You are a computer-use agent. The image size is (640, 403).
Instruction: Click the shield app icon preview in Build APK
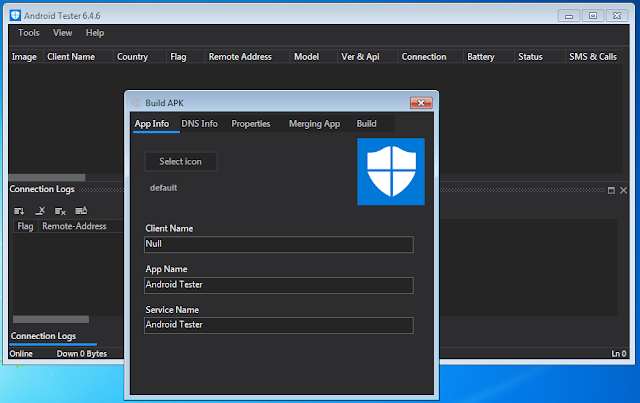tap(391, 171)
